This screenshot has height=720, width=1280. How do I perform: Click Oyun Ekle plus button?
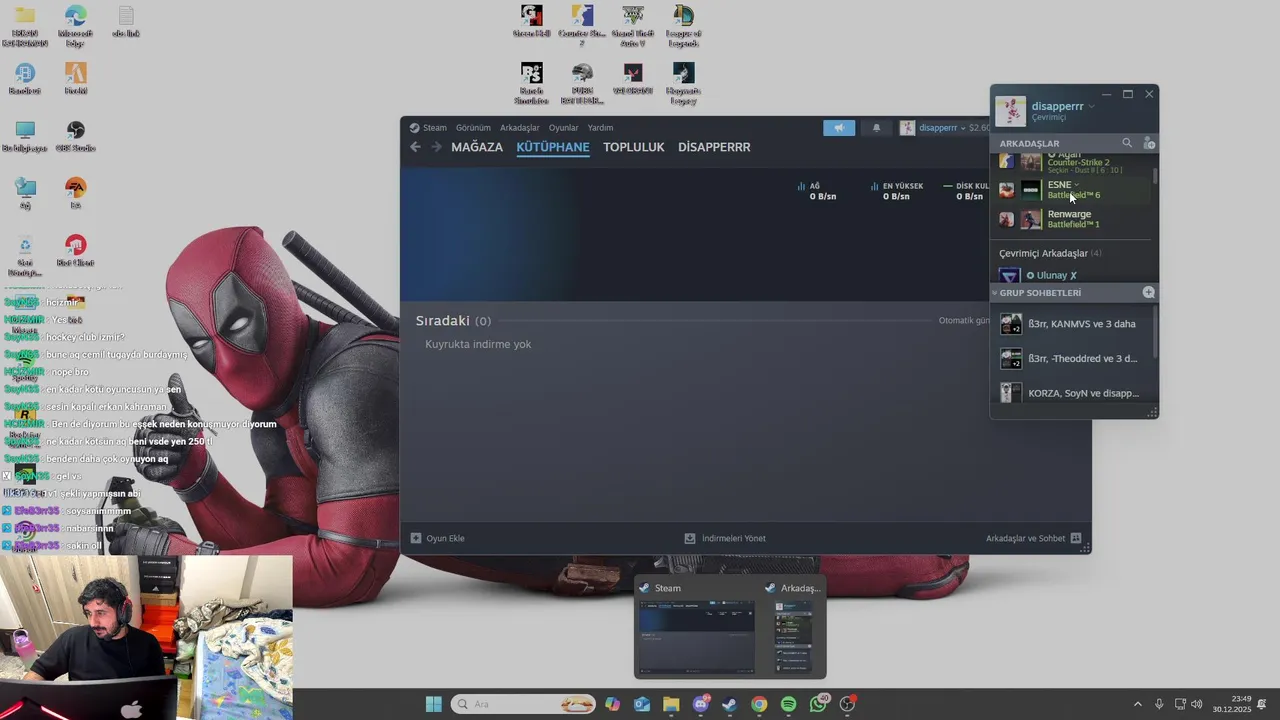coord(438,538)
